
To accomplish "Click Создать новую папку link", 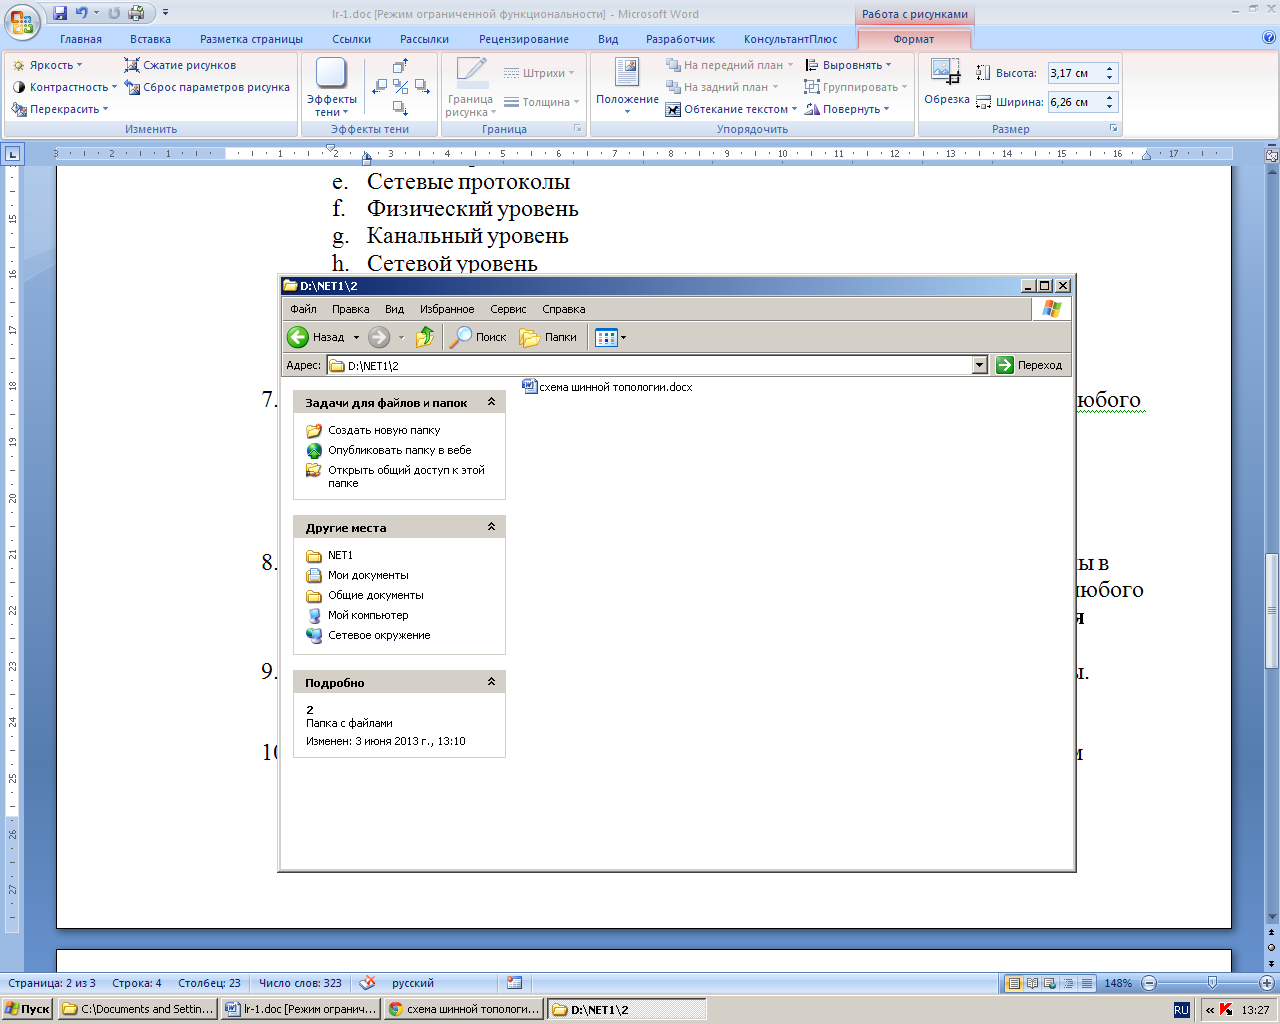I will (384, 430).
